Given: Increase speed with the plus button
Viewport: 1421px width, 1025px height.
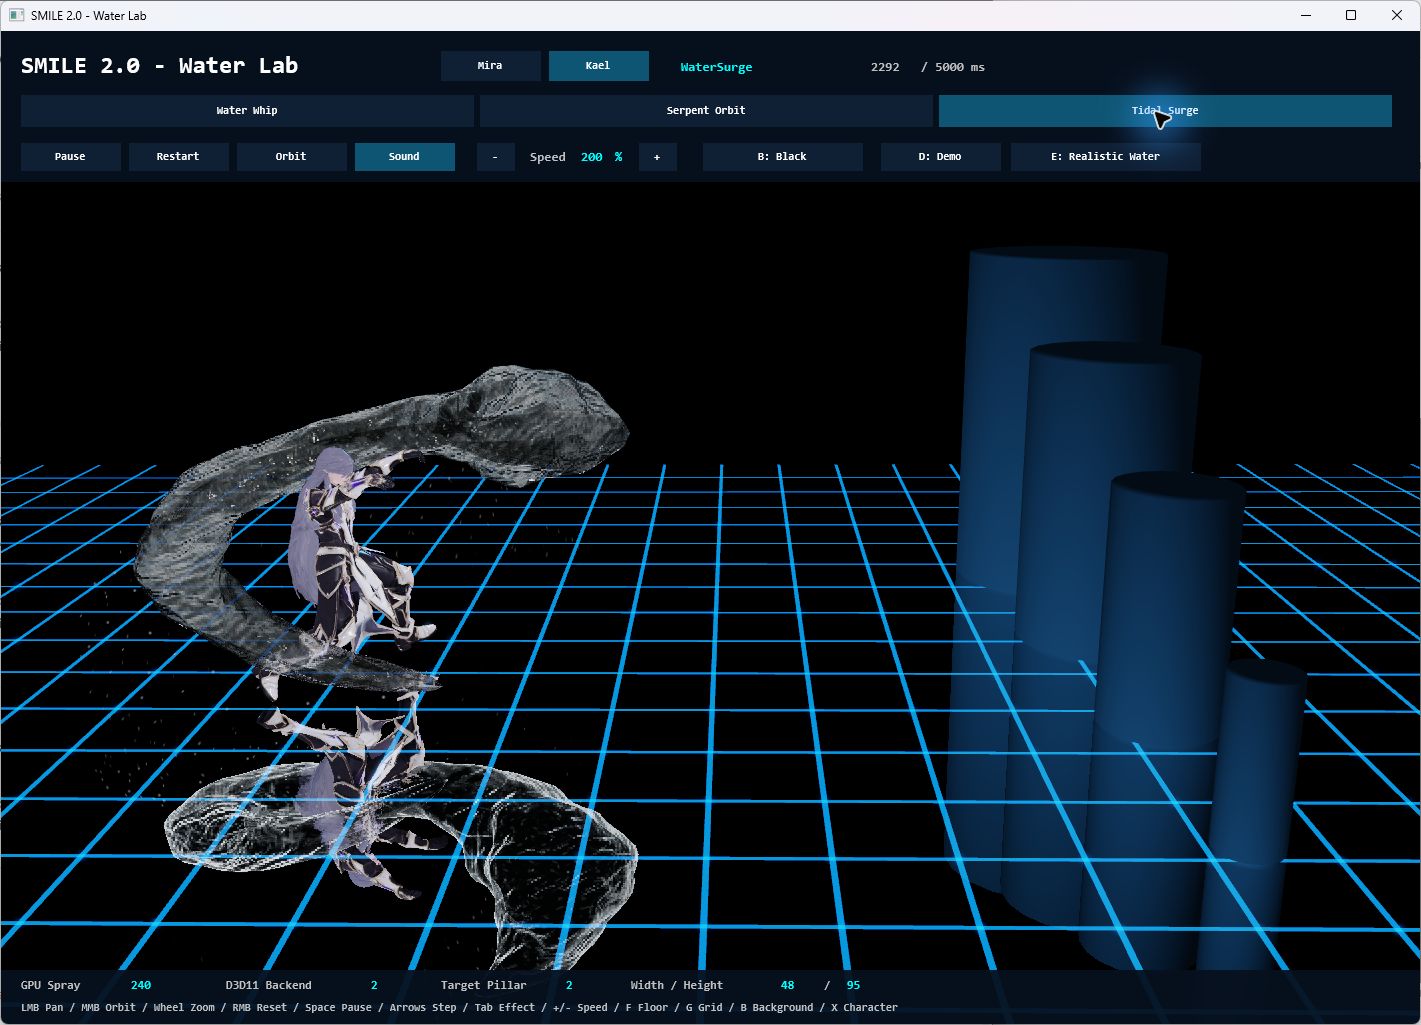Looking at the screenshot, I should tap(657, 157).
